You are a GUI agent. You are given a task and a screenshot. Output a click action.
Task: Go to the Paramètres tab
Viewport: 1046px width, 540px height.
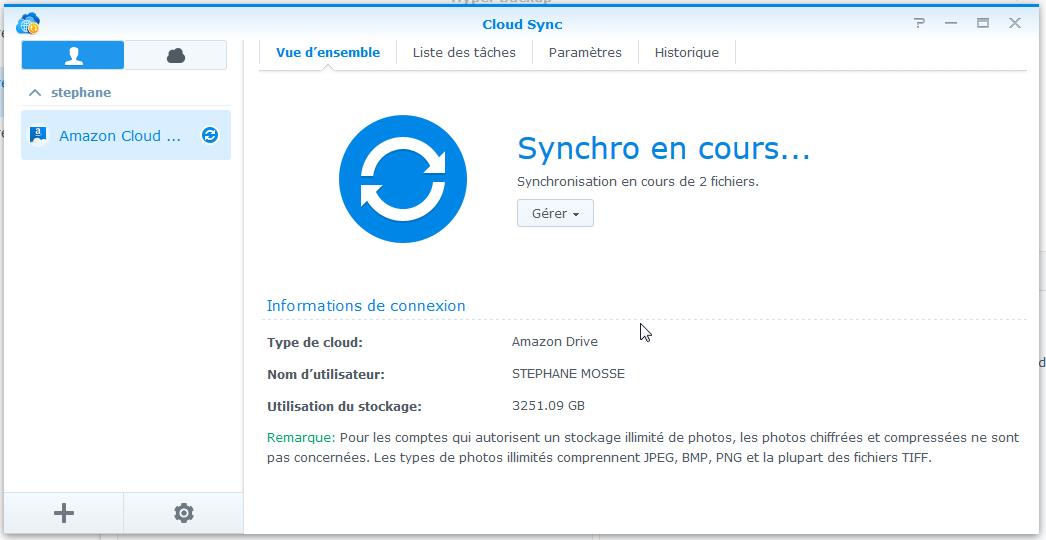[585, 53]
